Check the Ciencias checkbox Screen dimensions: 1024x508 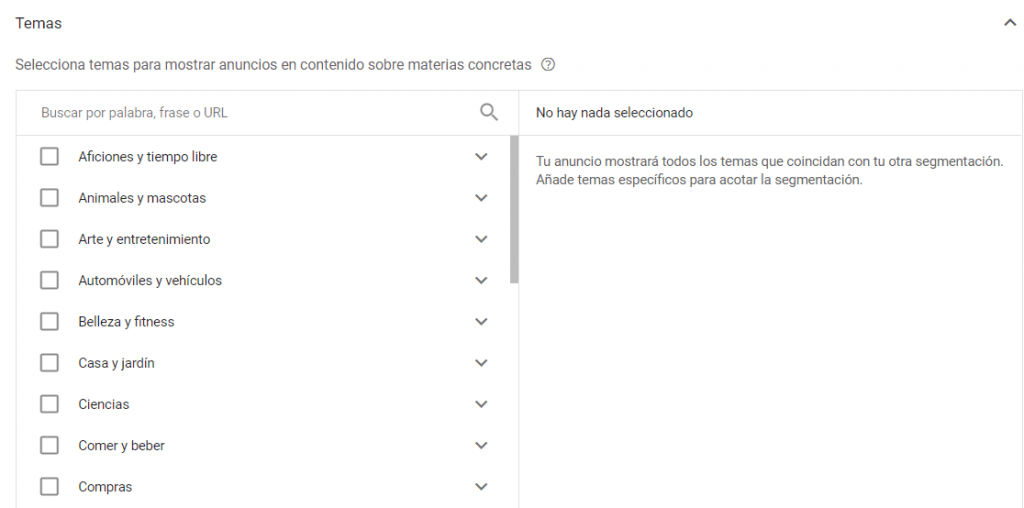(x=49, y=404)
